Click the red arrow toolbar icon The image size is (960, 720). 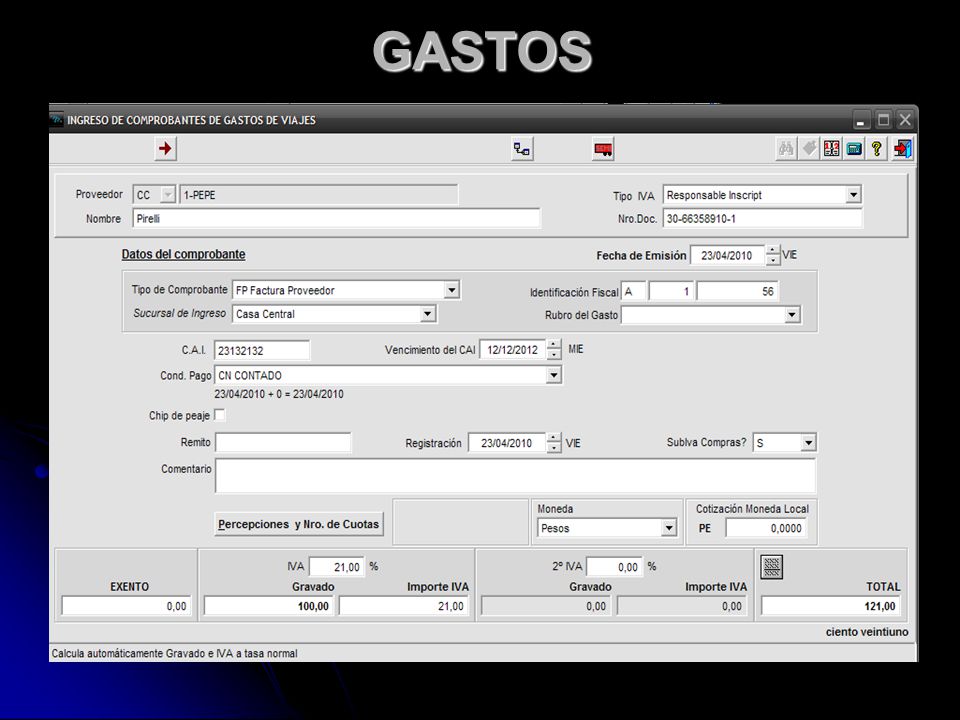[165, 149]
